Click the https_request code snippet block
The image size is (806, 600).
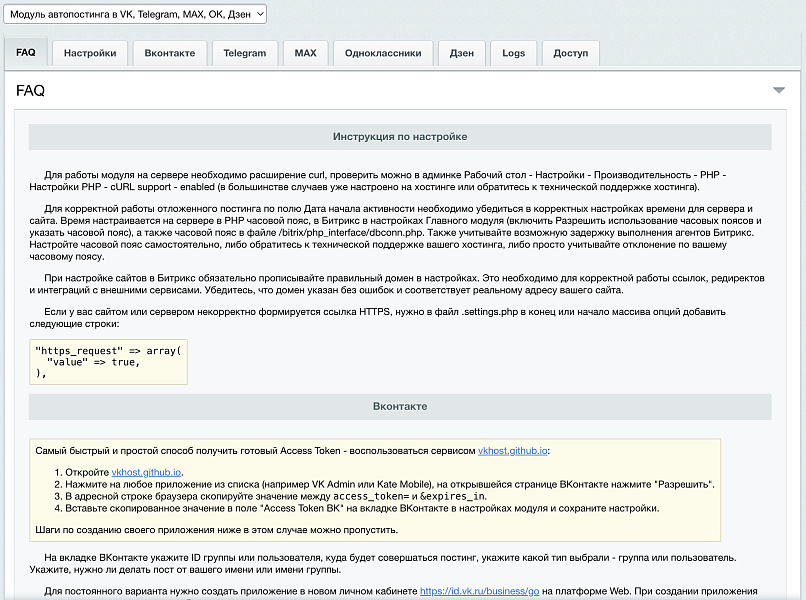pyautogui.click(x=108, y=362)
